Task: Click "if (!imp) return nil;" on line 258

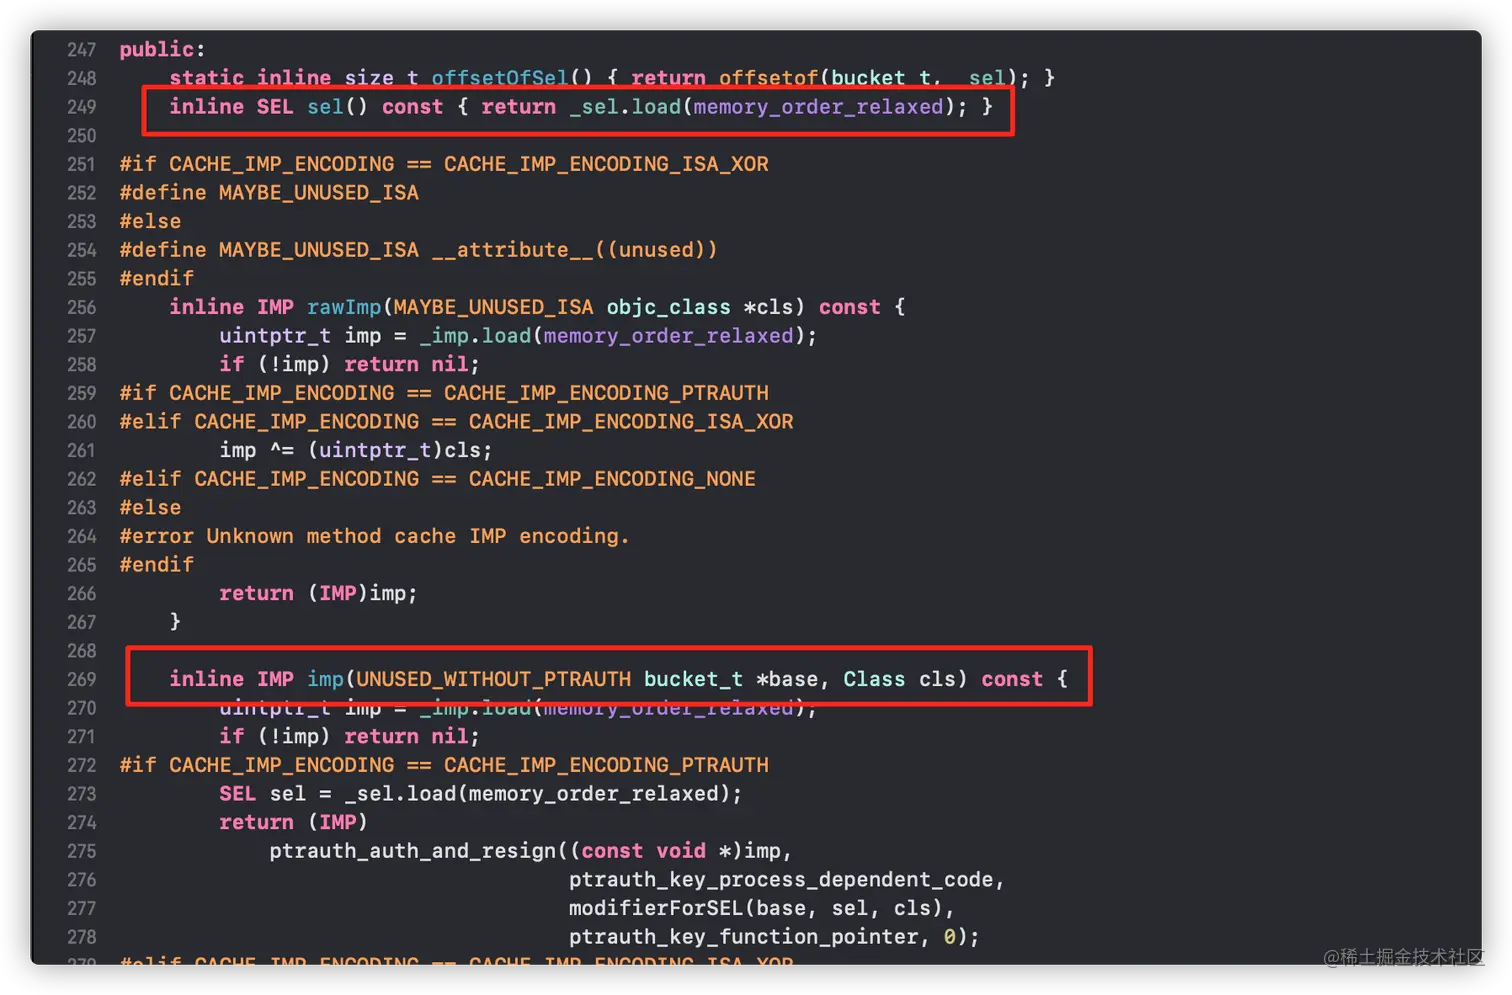Action: tap(350, 364)
